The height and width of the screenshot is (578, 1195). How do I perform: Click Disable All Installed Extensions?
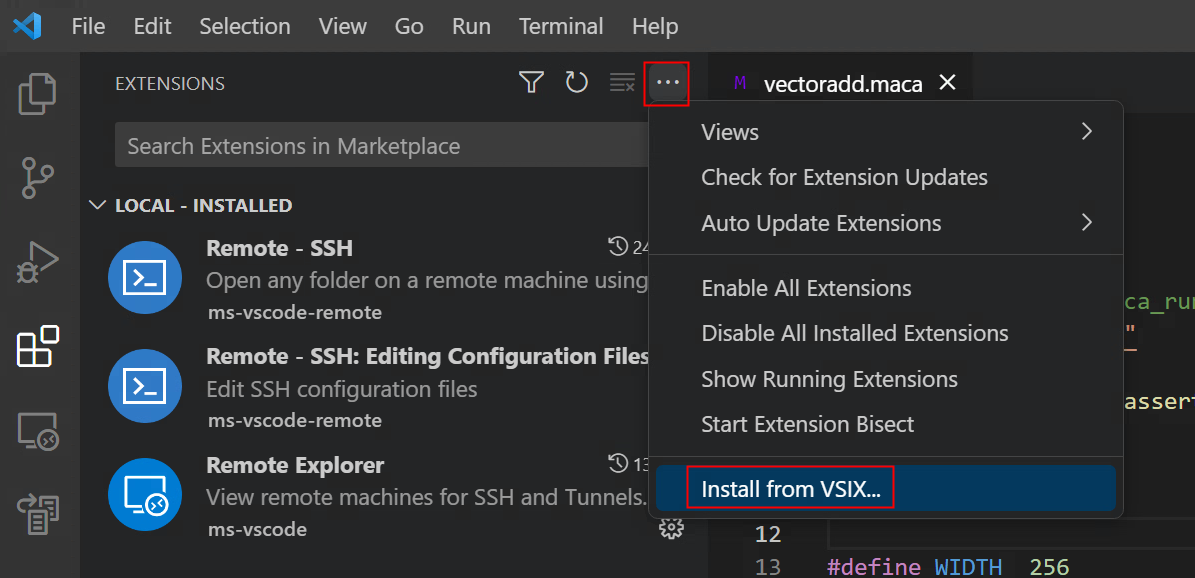pyautogui.click(x=854, y=333)
